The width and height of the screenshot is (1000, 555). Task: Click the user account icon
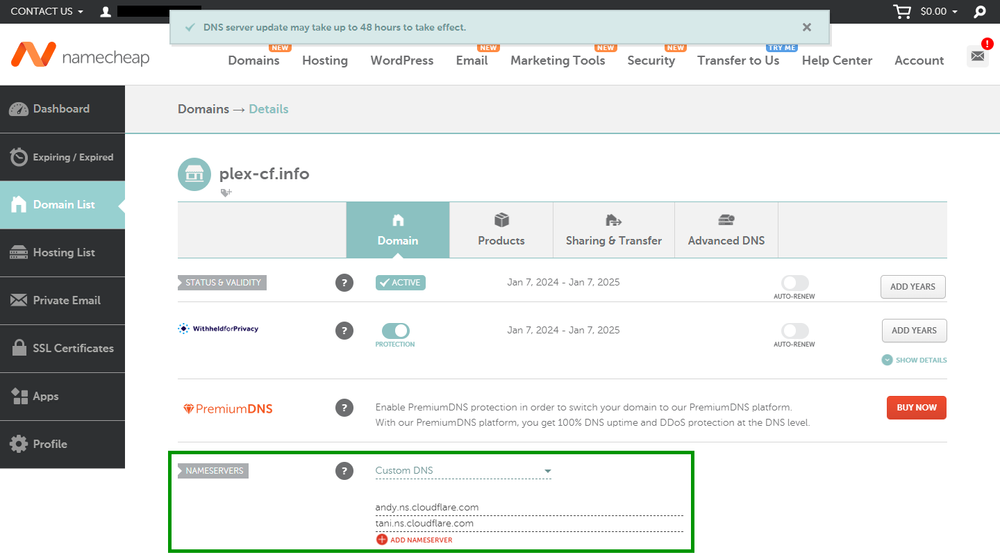click(x=106, y=11)
